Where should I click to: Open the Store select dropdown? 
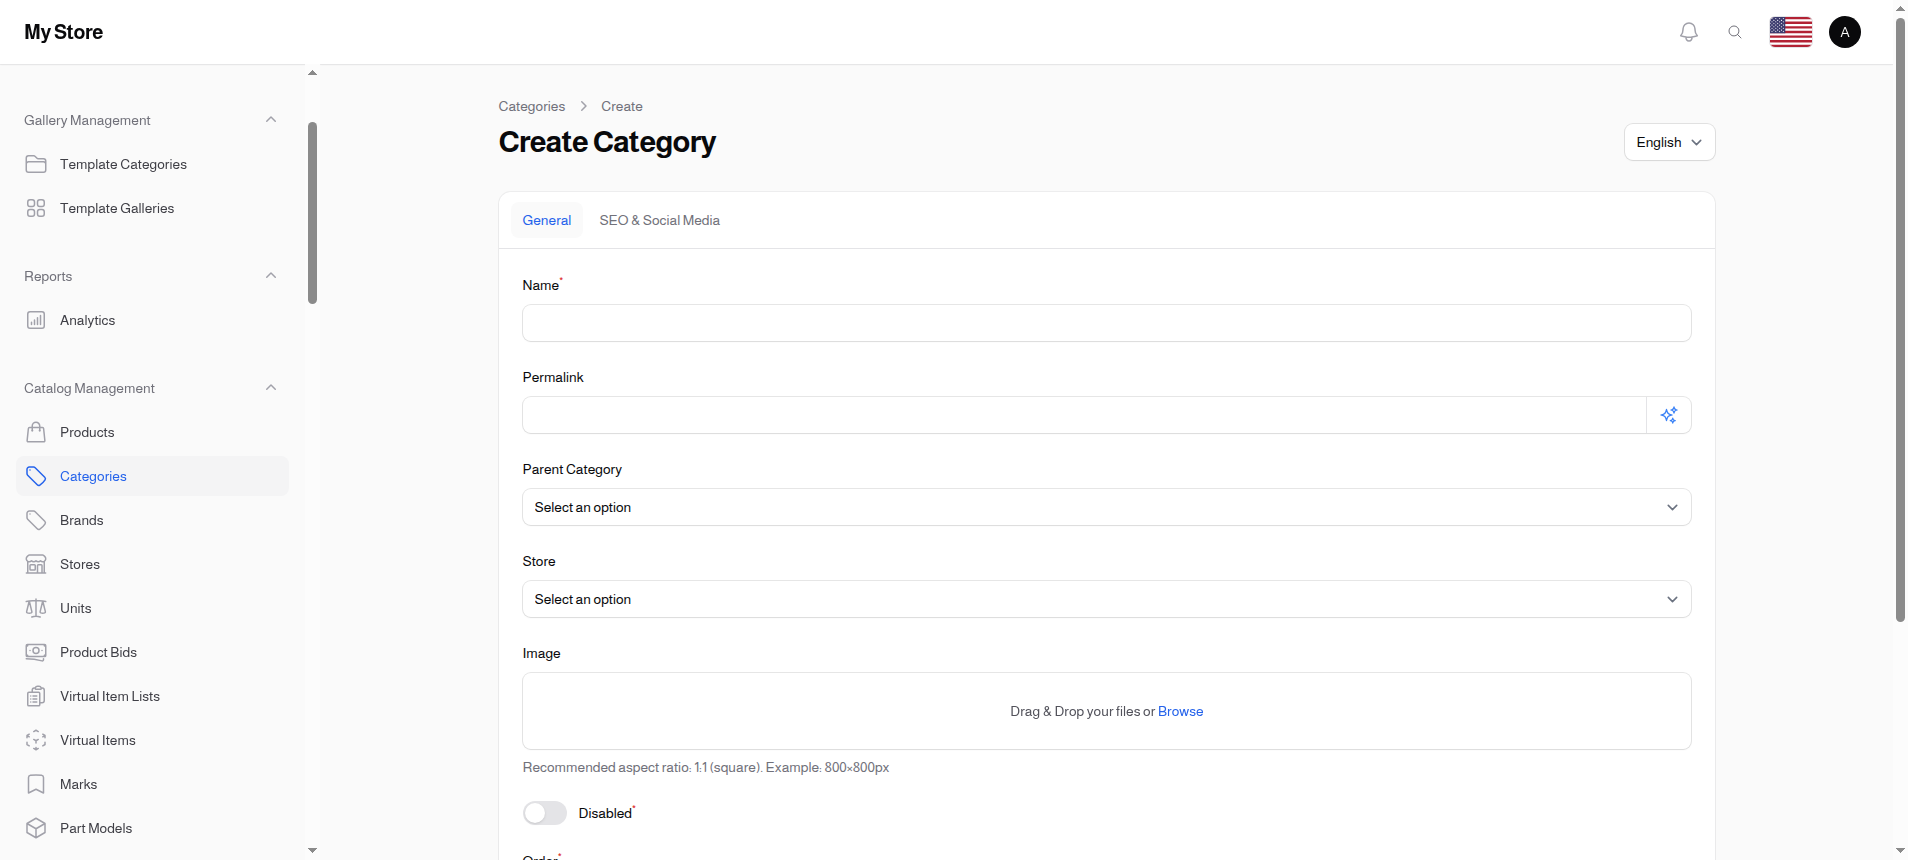[x=1106, y=599]
